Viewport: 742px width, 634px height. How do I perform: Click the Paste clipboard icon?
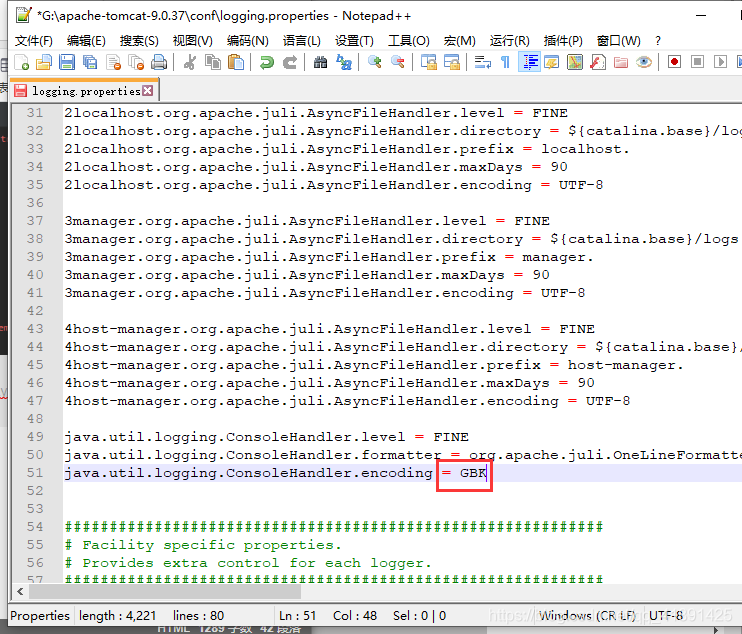click(x=236, y=62)
